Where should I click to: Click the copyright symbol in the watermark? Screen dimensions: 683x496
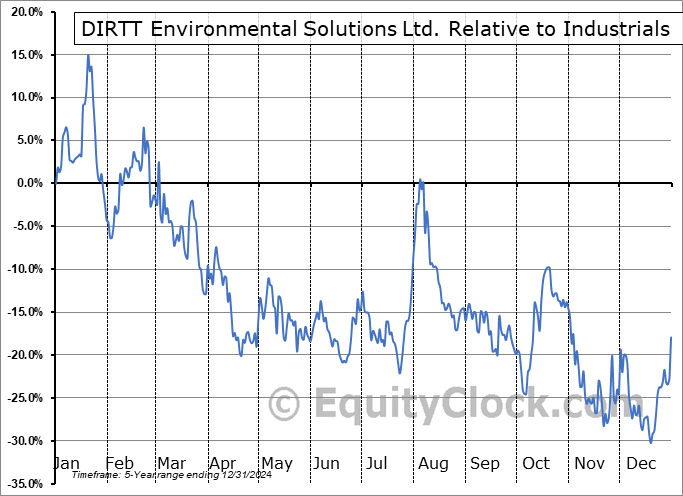285,405
